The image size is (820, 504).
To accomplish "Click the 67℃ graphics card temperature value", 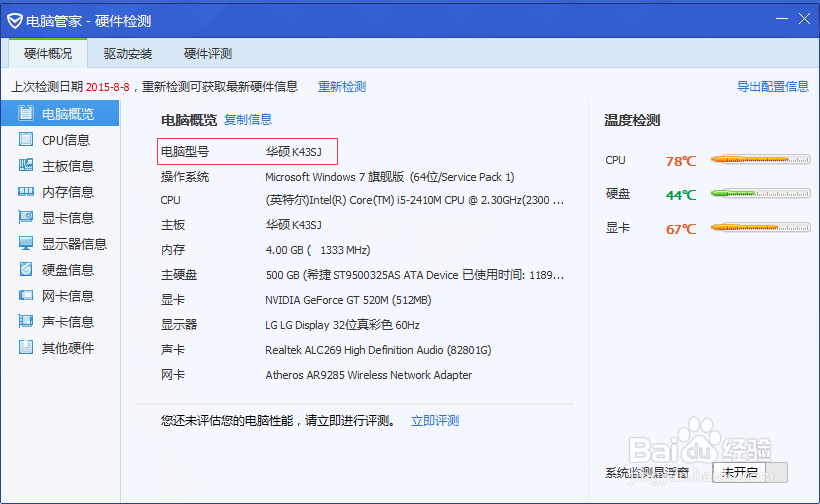I will coord(681,229).
